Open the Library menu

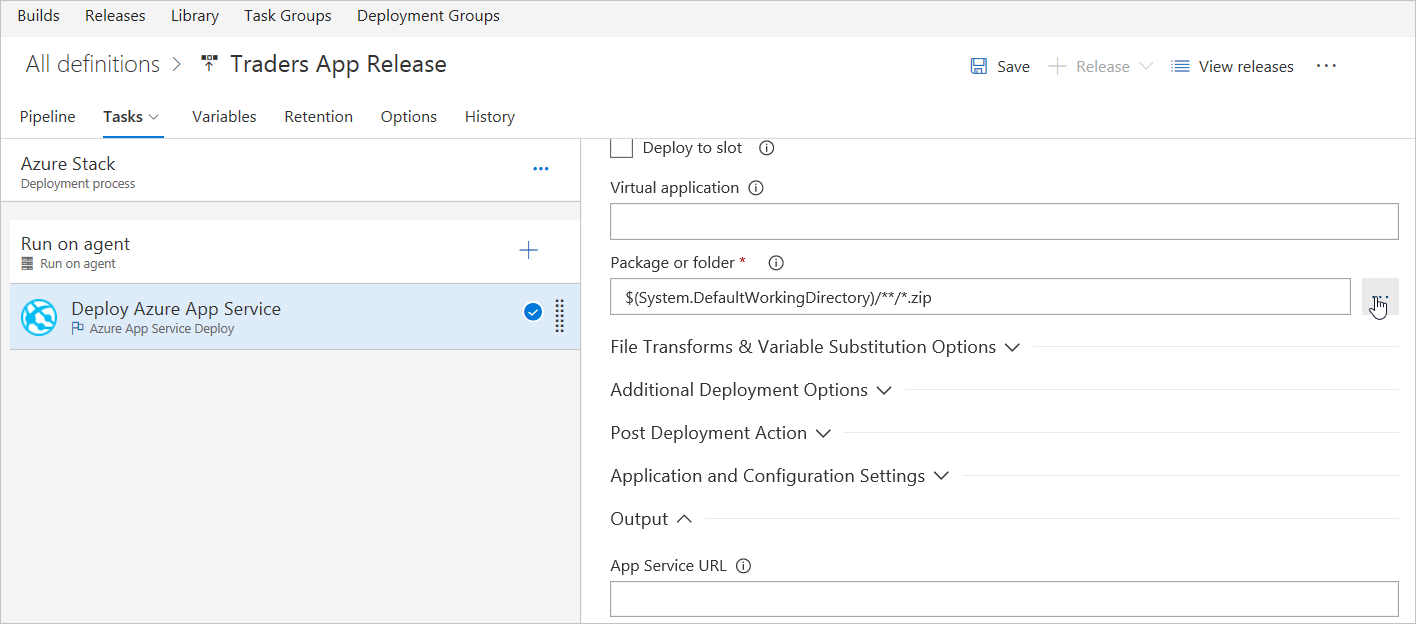[195, 16]
